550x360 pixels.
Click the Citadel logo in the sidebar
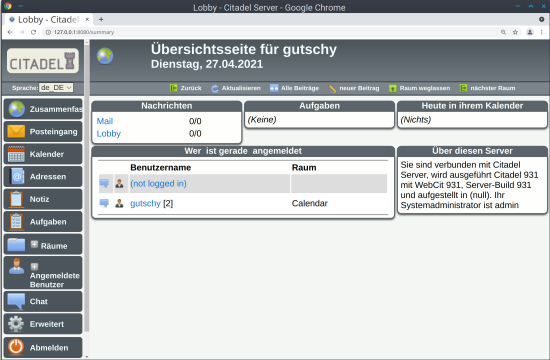pos(43,61)
